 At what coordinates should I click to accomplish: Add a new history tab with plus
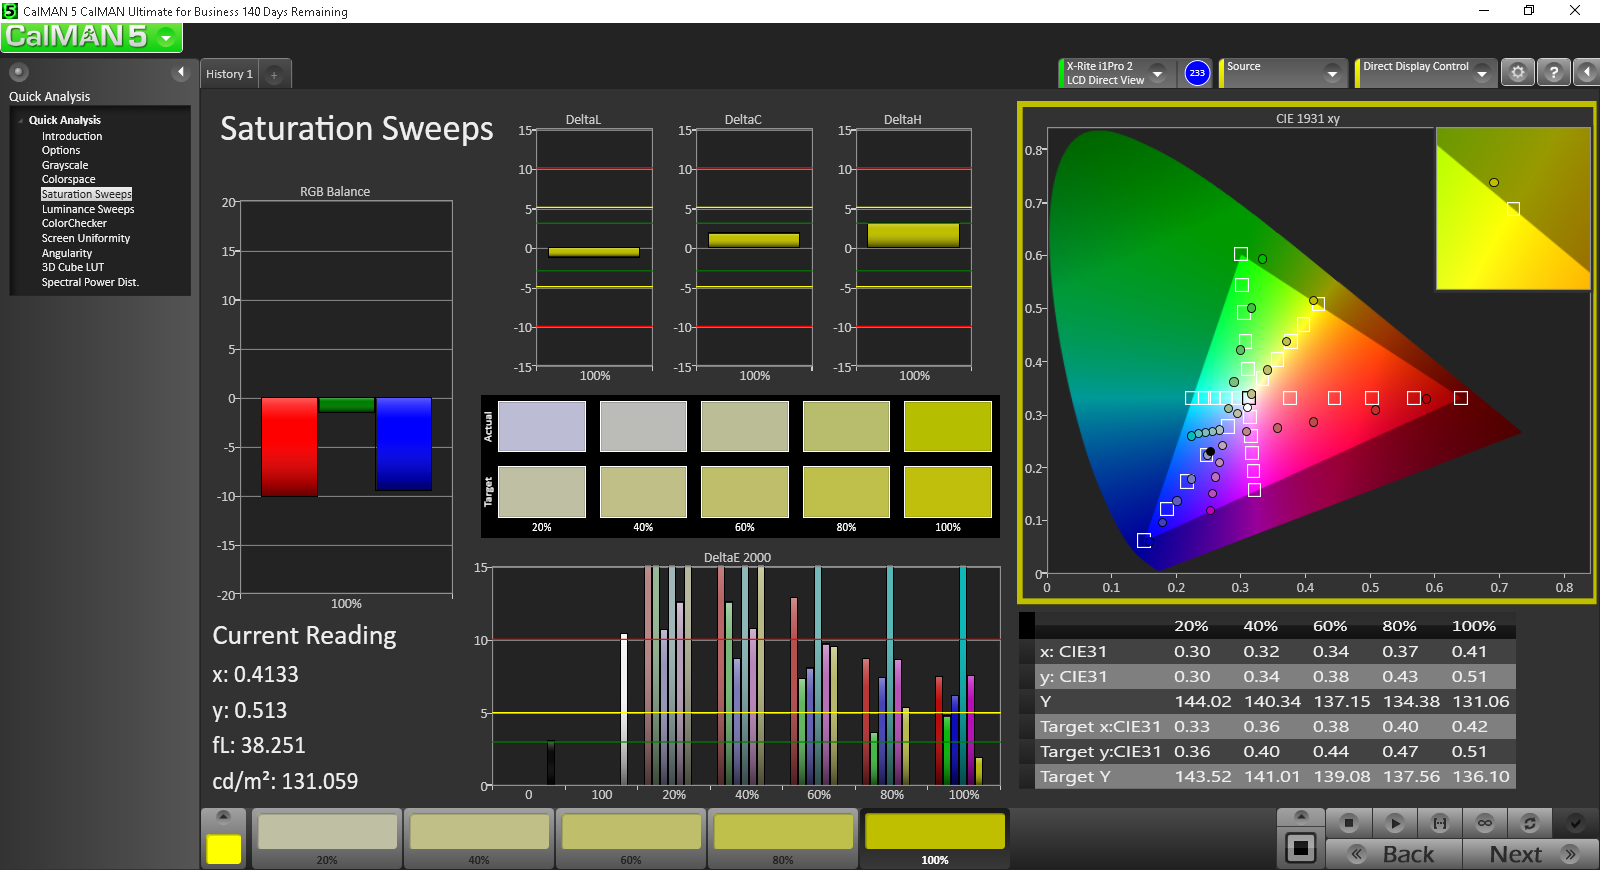click(274, 74)
